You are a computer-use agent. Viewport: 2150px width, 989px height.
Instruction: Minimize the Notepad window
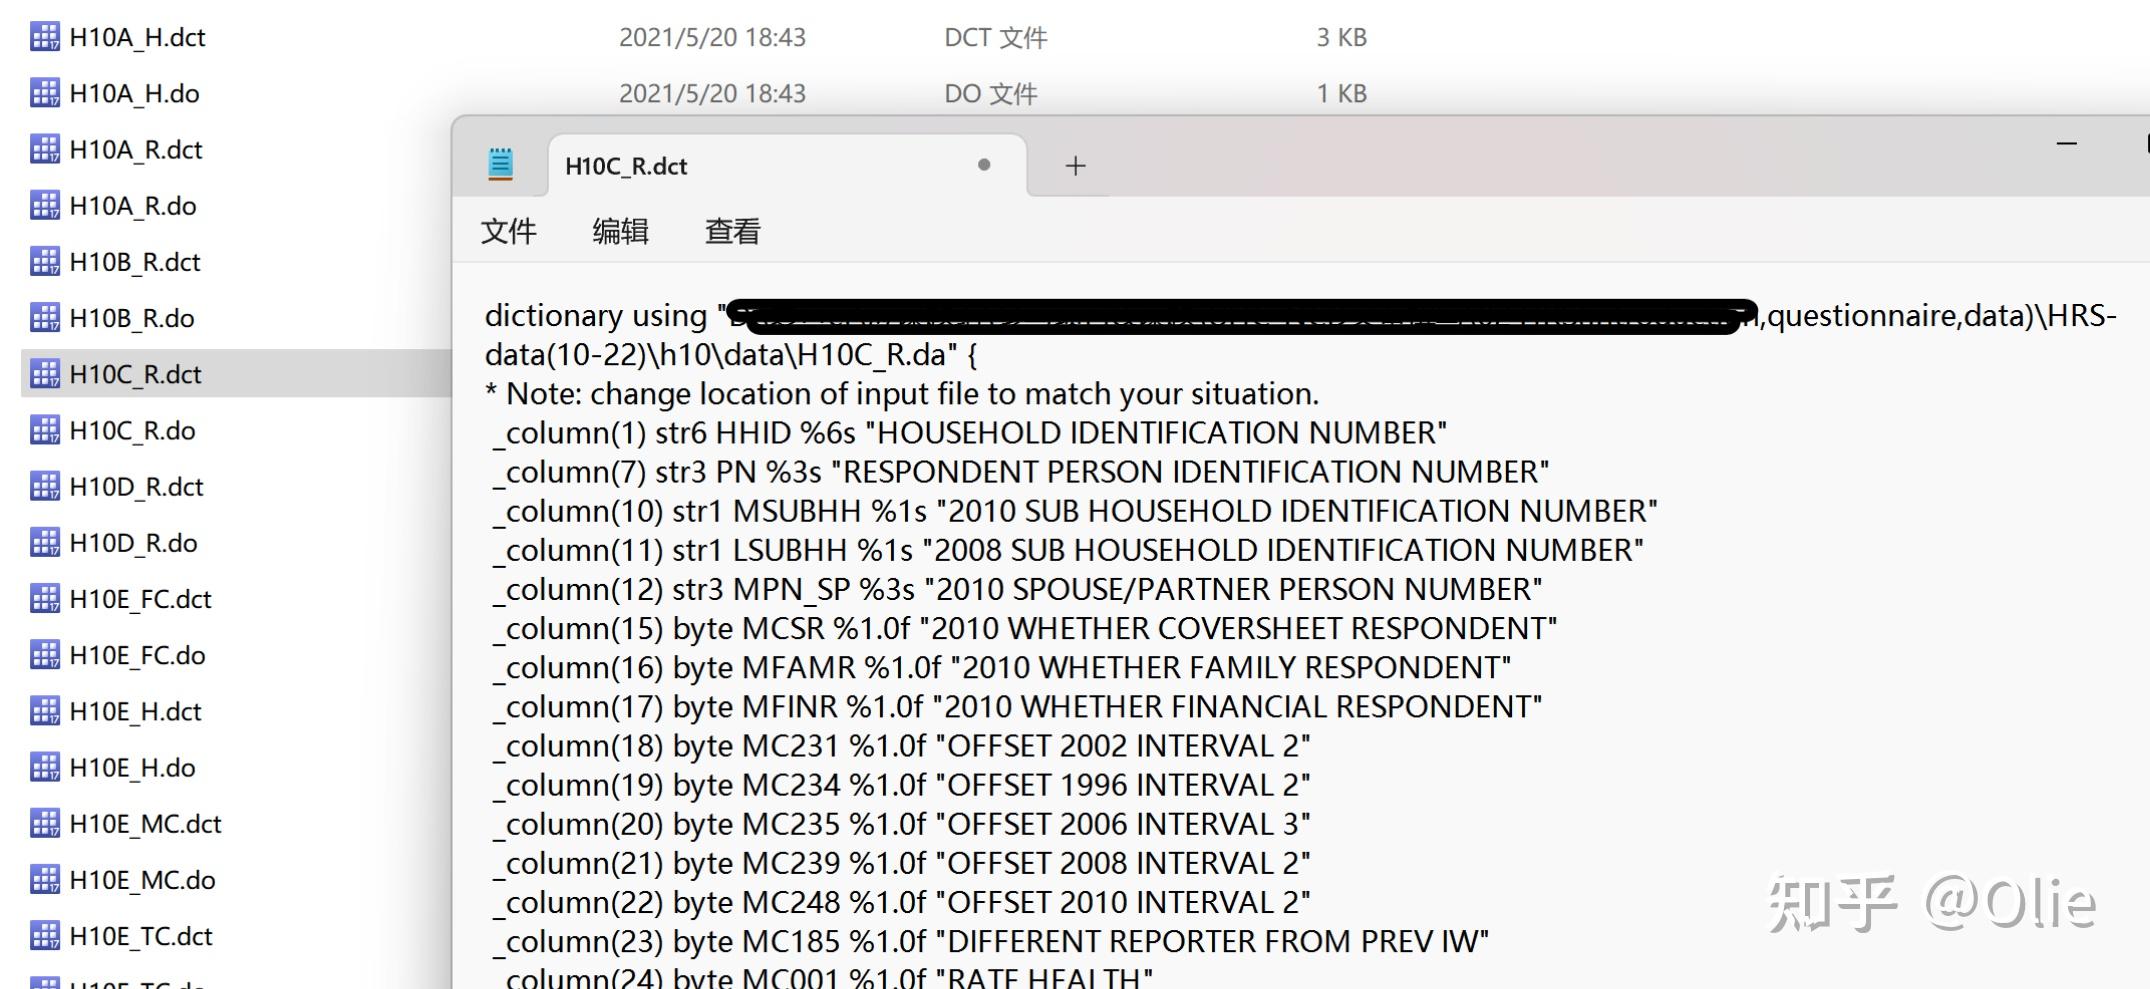(x=2066, y=143)
